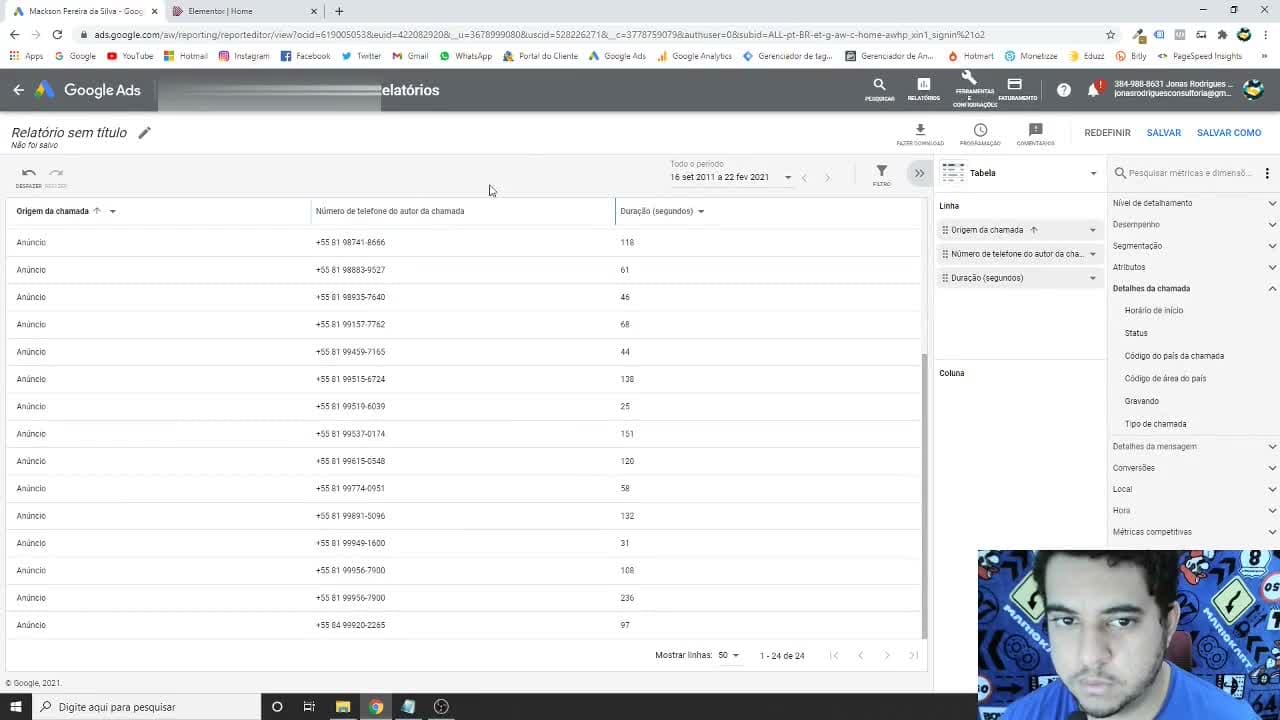Open dropdown of Número de telefone row chip
Image resolution: width=1280 pixels, height=720 pixels.
pyautogui.click(x=1092, y=254)
